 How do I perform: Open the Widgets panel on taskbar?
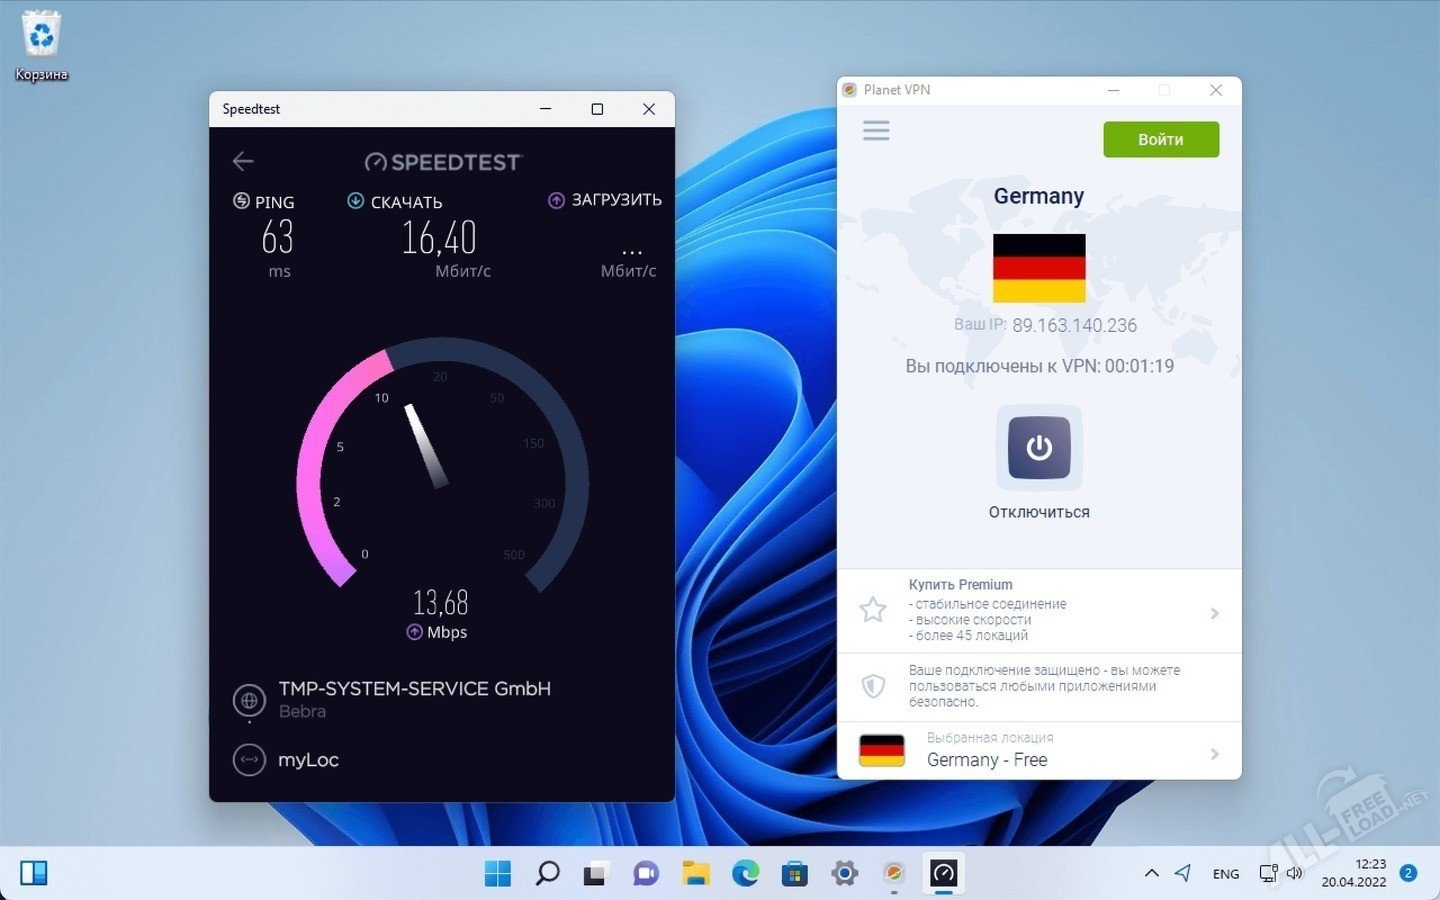pyautogui.click(x=34, y=873)
